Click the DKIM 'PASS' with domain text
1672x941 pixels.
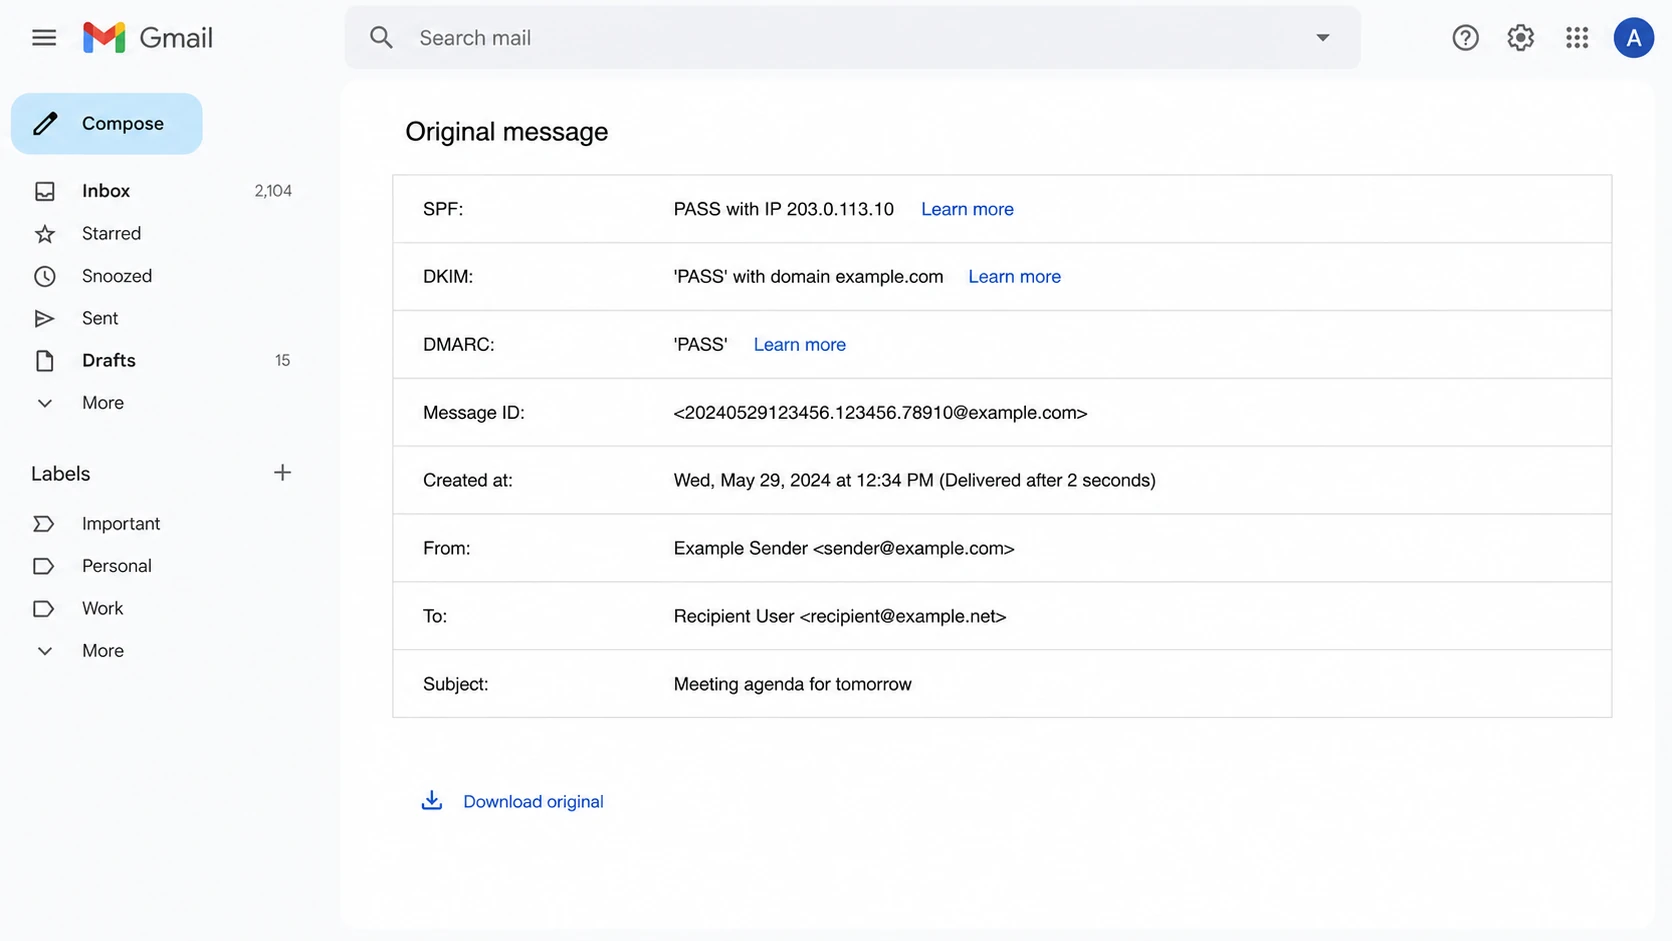point(808,277)
